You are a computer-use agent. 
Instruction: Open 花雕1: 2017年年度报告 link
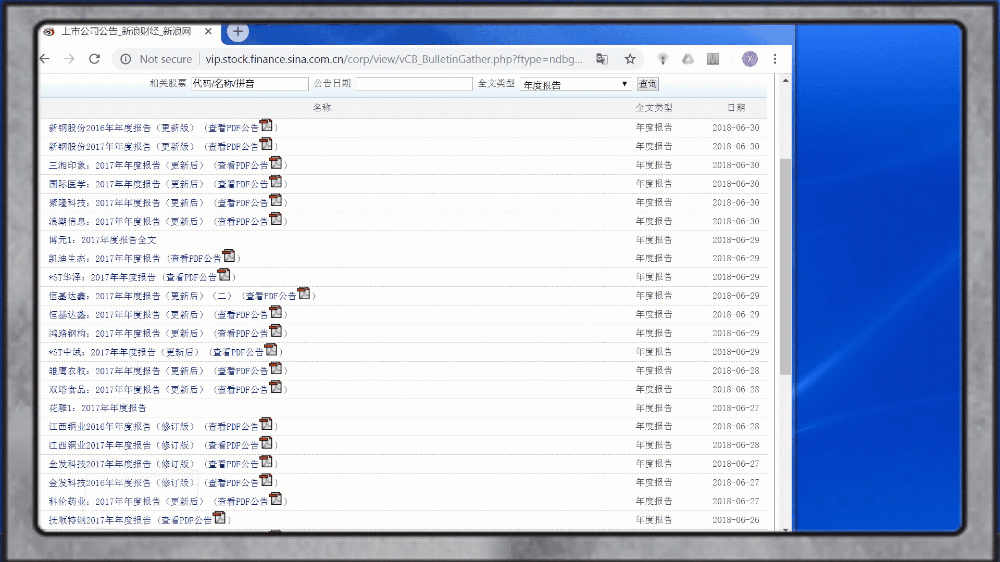[x=98, y=408]
